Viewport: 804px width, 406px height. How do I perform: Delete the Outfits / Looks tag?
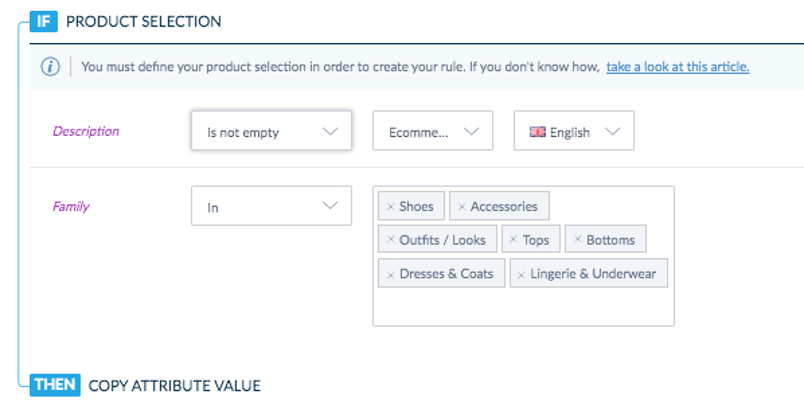click(x=390, y=239)
